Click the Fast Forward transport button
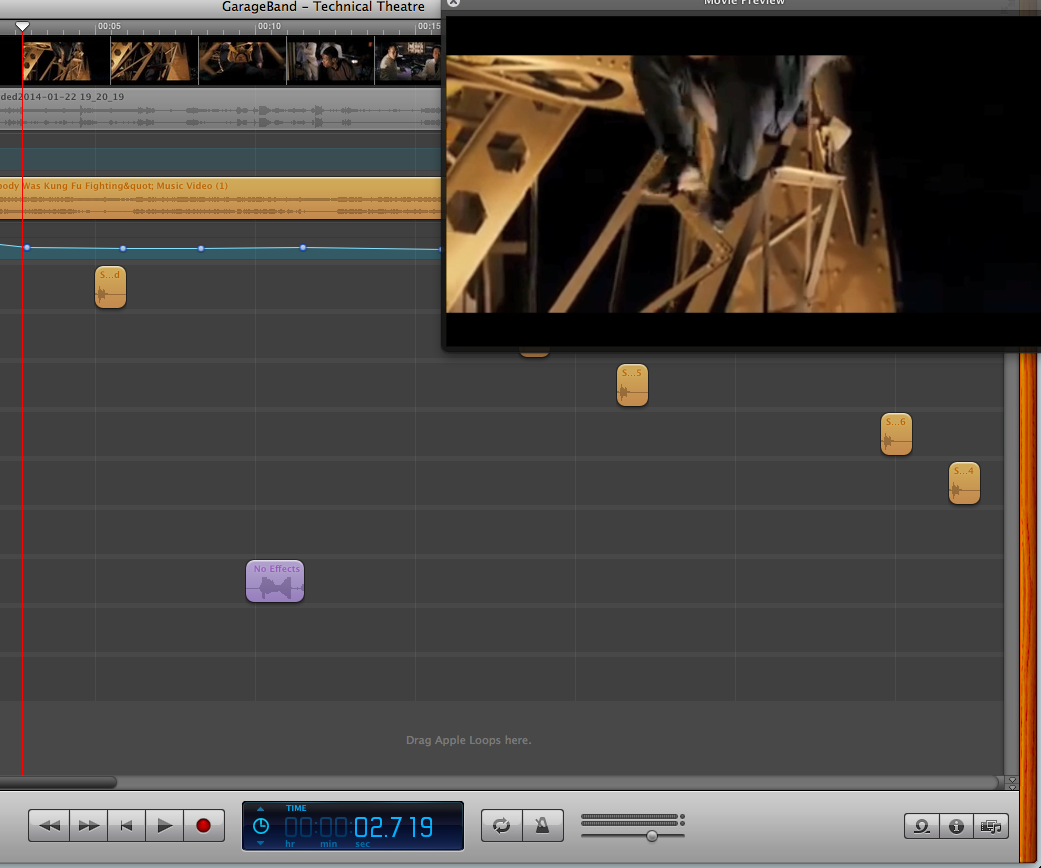The height and width of the screenshot is (868, 1041). [x=88, y=825]
